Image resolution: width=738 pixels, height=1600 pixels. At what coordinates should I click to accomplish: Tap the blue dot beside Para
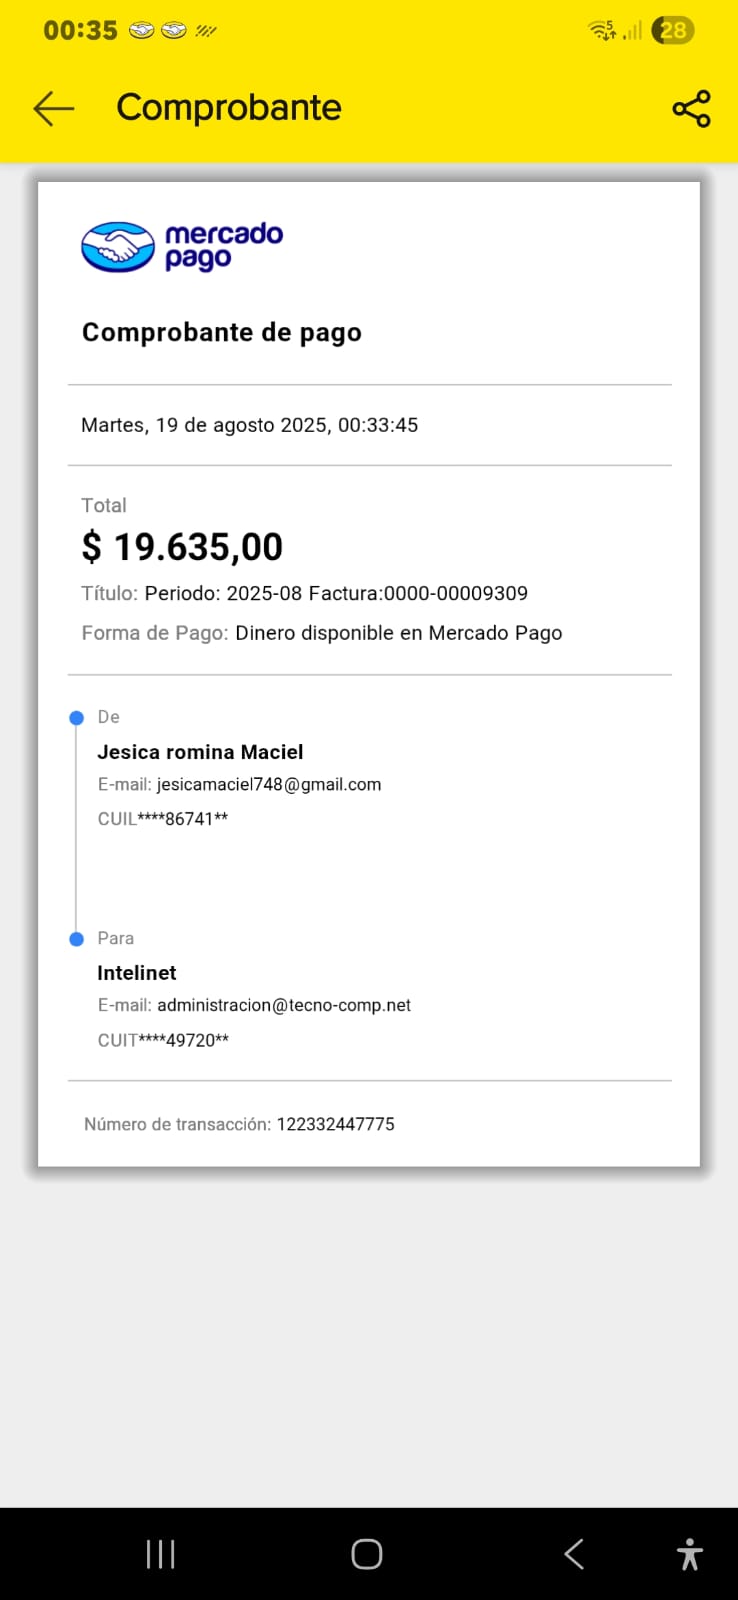point(77,939)
